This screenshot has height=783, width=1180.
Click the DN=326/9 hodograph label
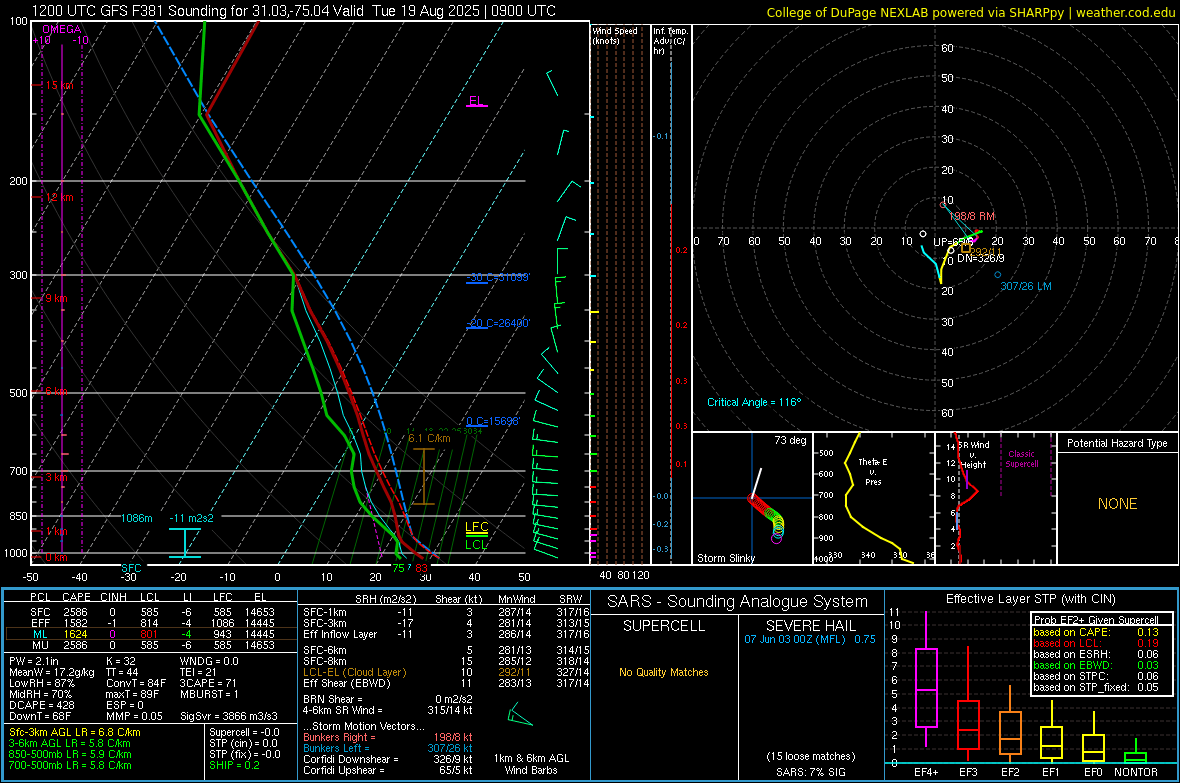pos(981,258)
